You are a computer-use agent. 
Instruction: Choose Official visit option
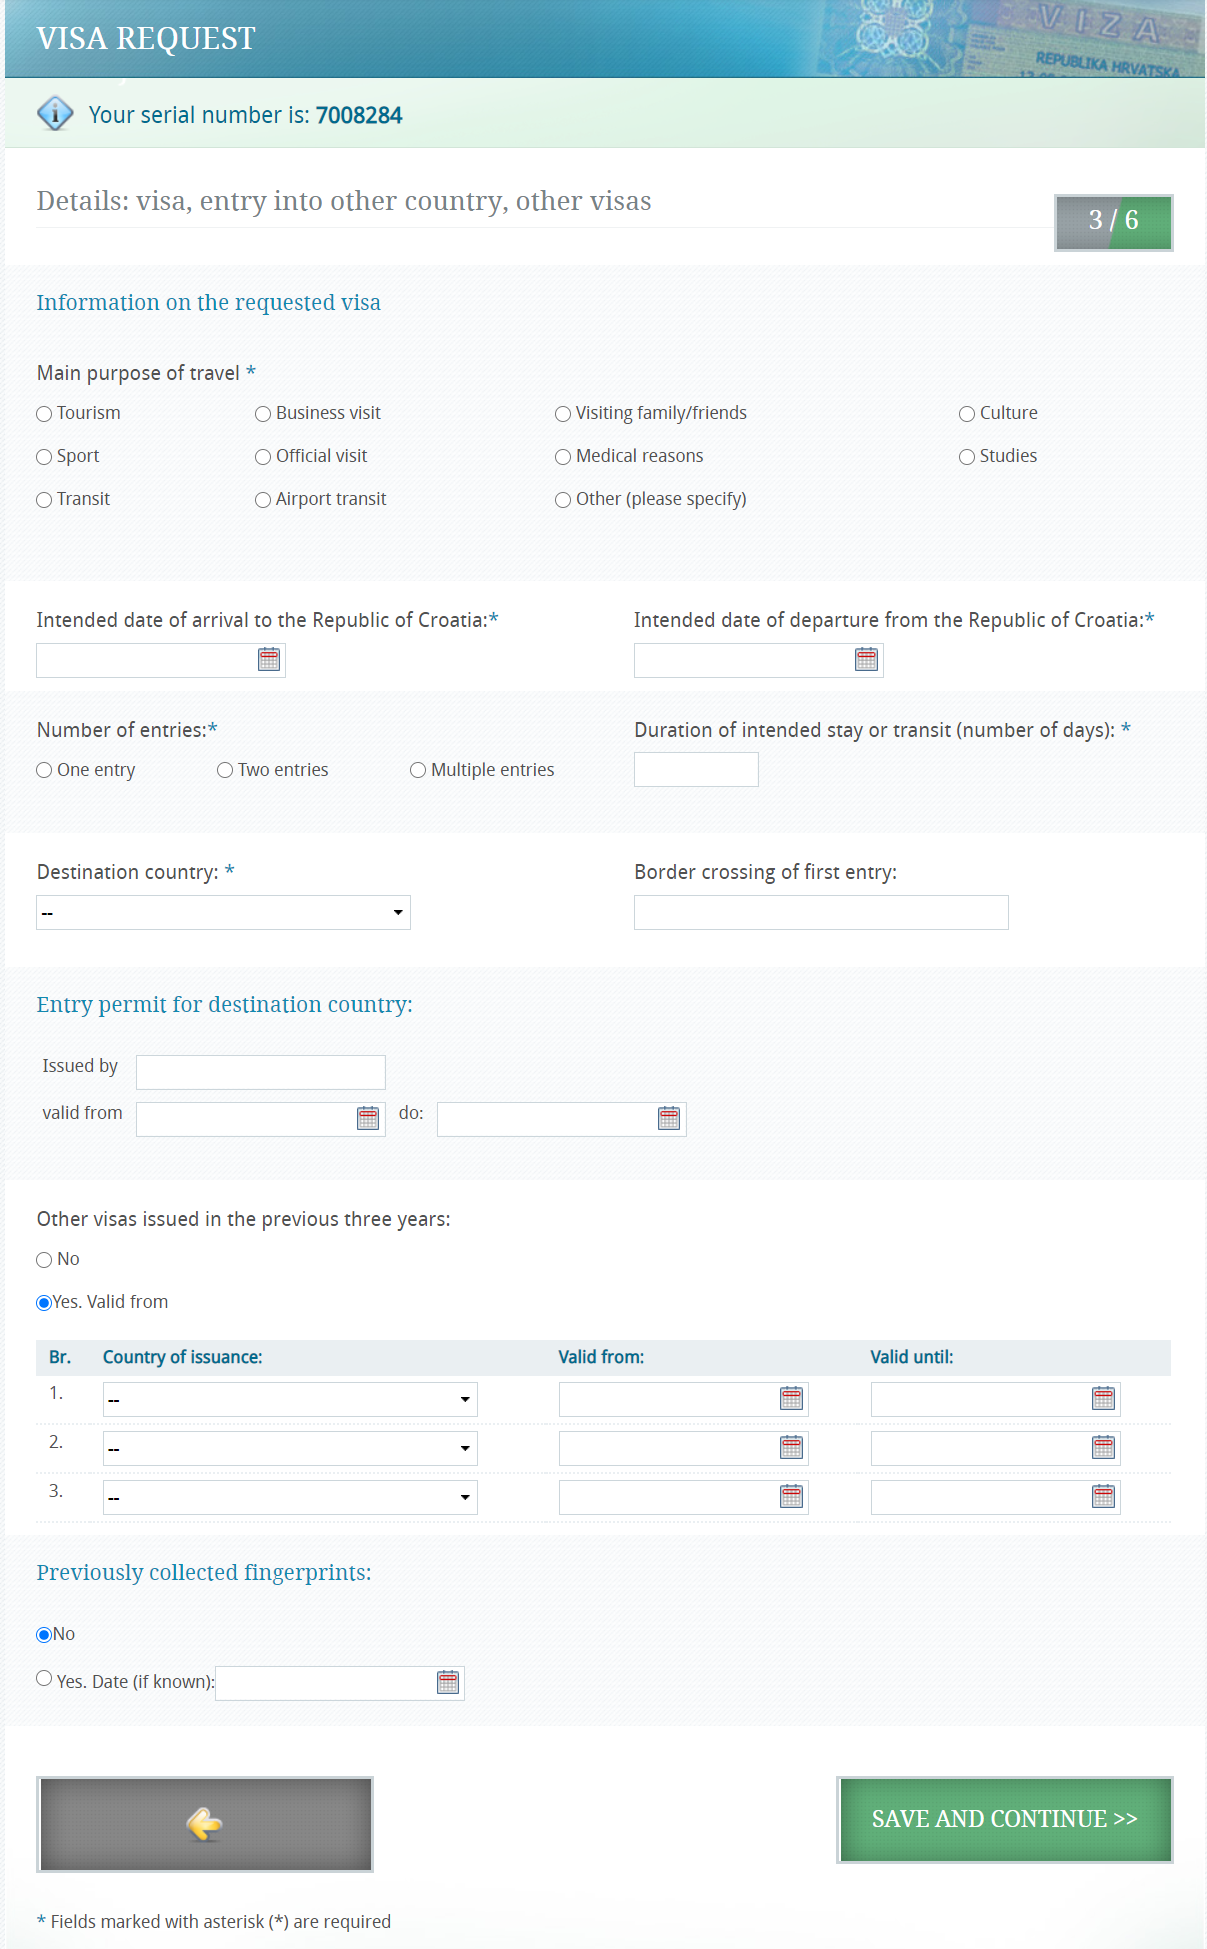263,457
